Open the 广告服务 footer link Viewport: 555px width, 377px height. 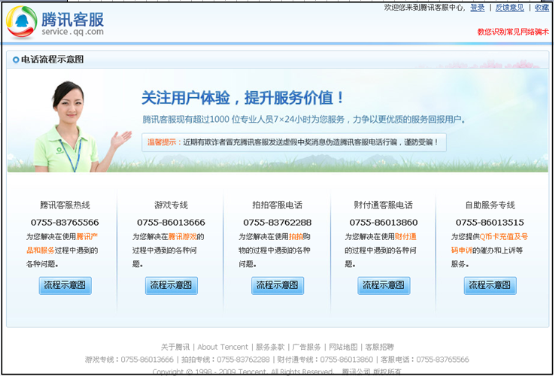pos(307,347)
